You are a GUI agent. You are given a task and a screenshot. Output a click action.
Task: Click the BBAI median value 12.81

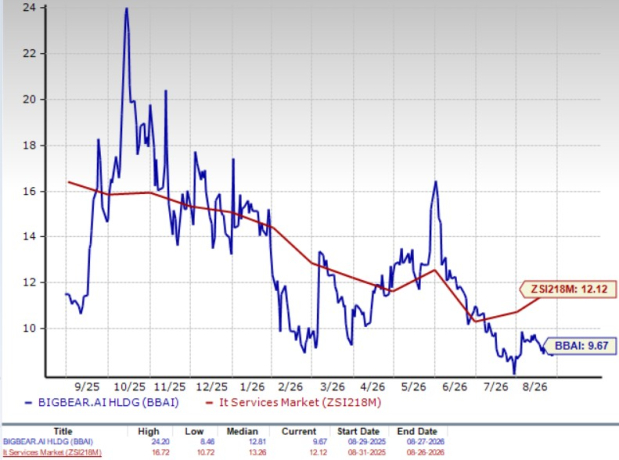(x=257, y=441)
